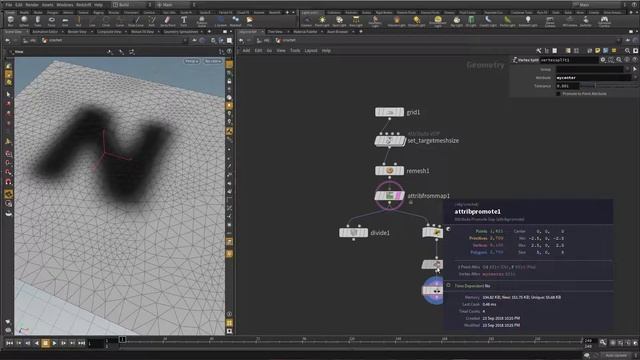
Task: Click the attribfrommap1 node
Action: tap(389, 196)
